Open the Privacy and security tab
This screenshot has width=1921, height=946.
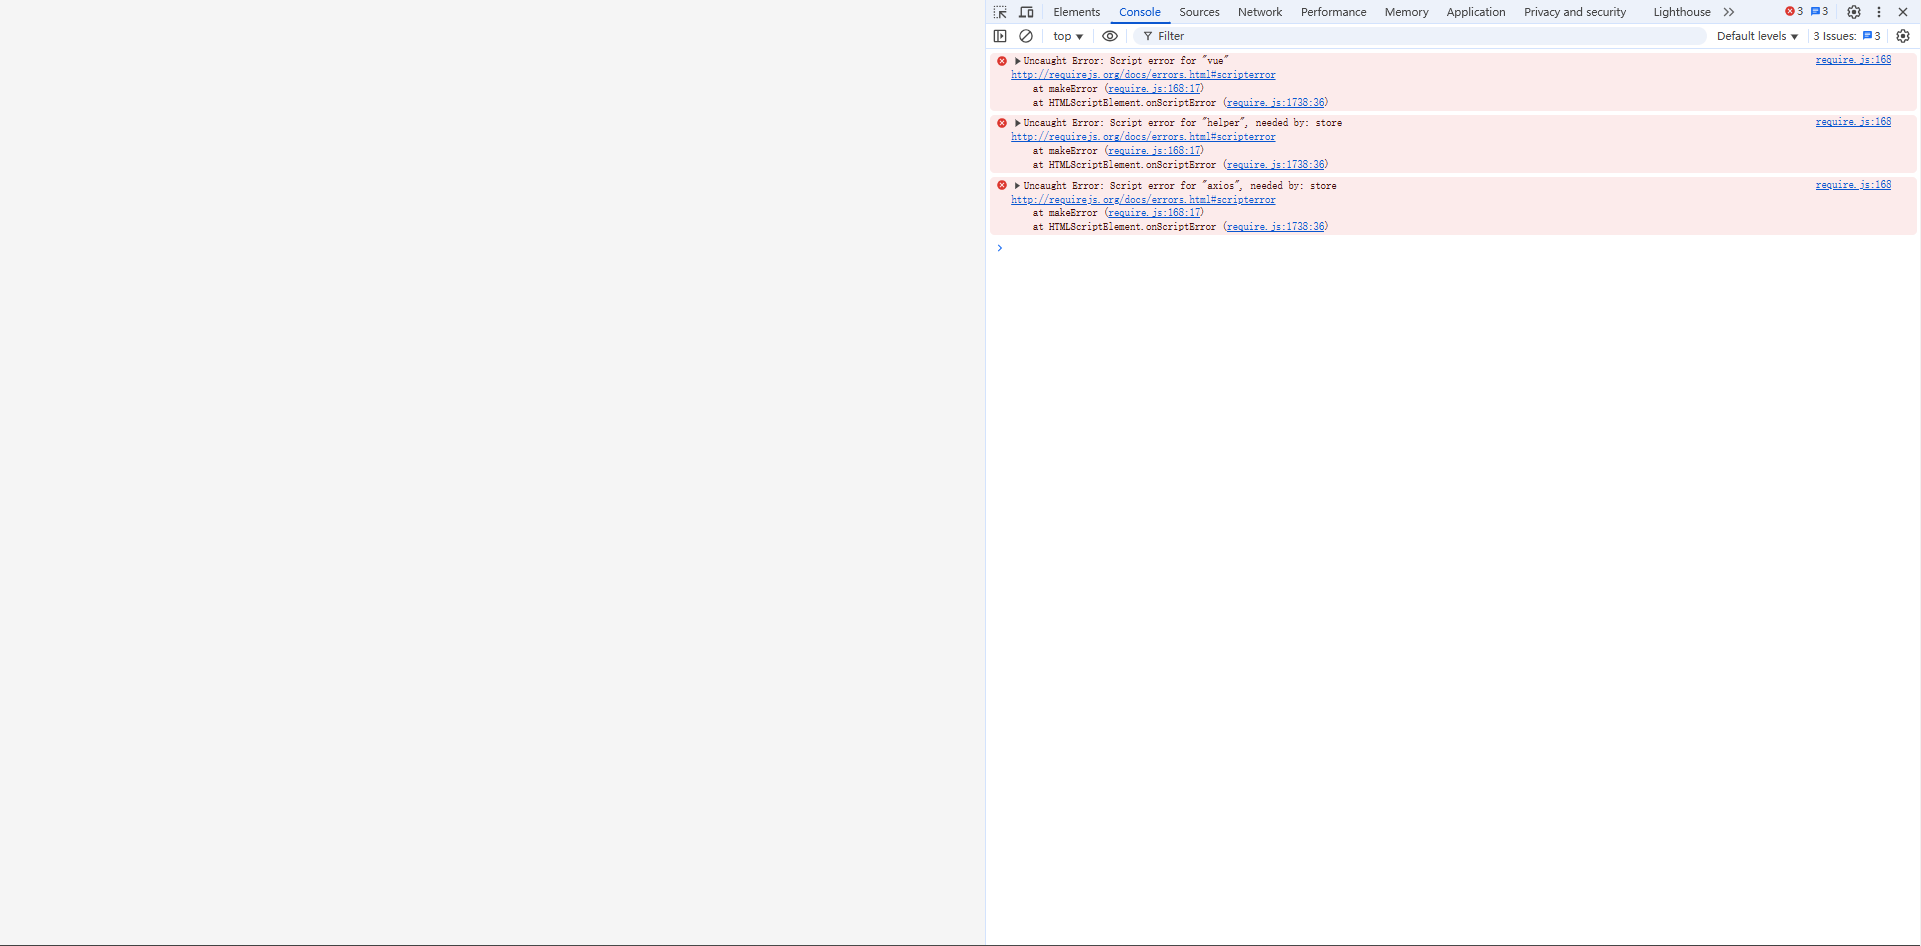click(x=1575, y=12)
